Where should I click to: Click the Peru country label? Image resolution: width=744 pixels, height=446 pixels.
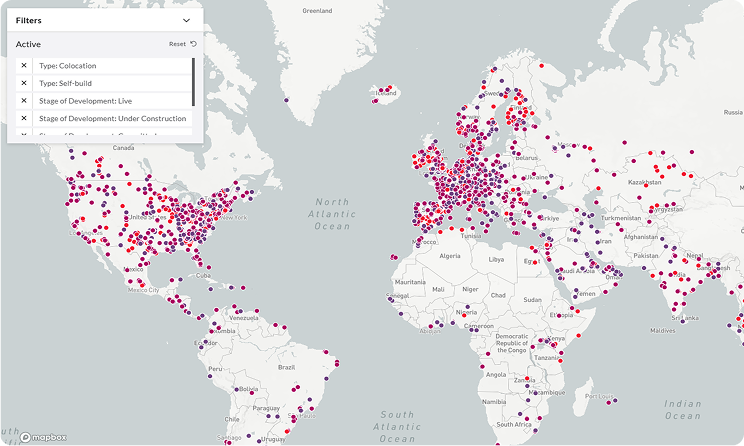pos(215,369)
